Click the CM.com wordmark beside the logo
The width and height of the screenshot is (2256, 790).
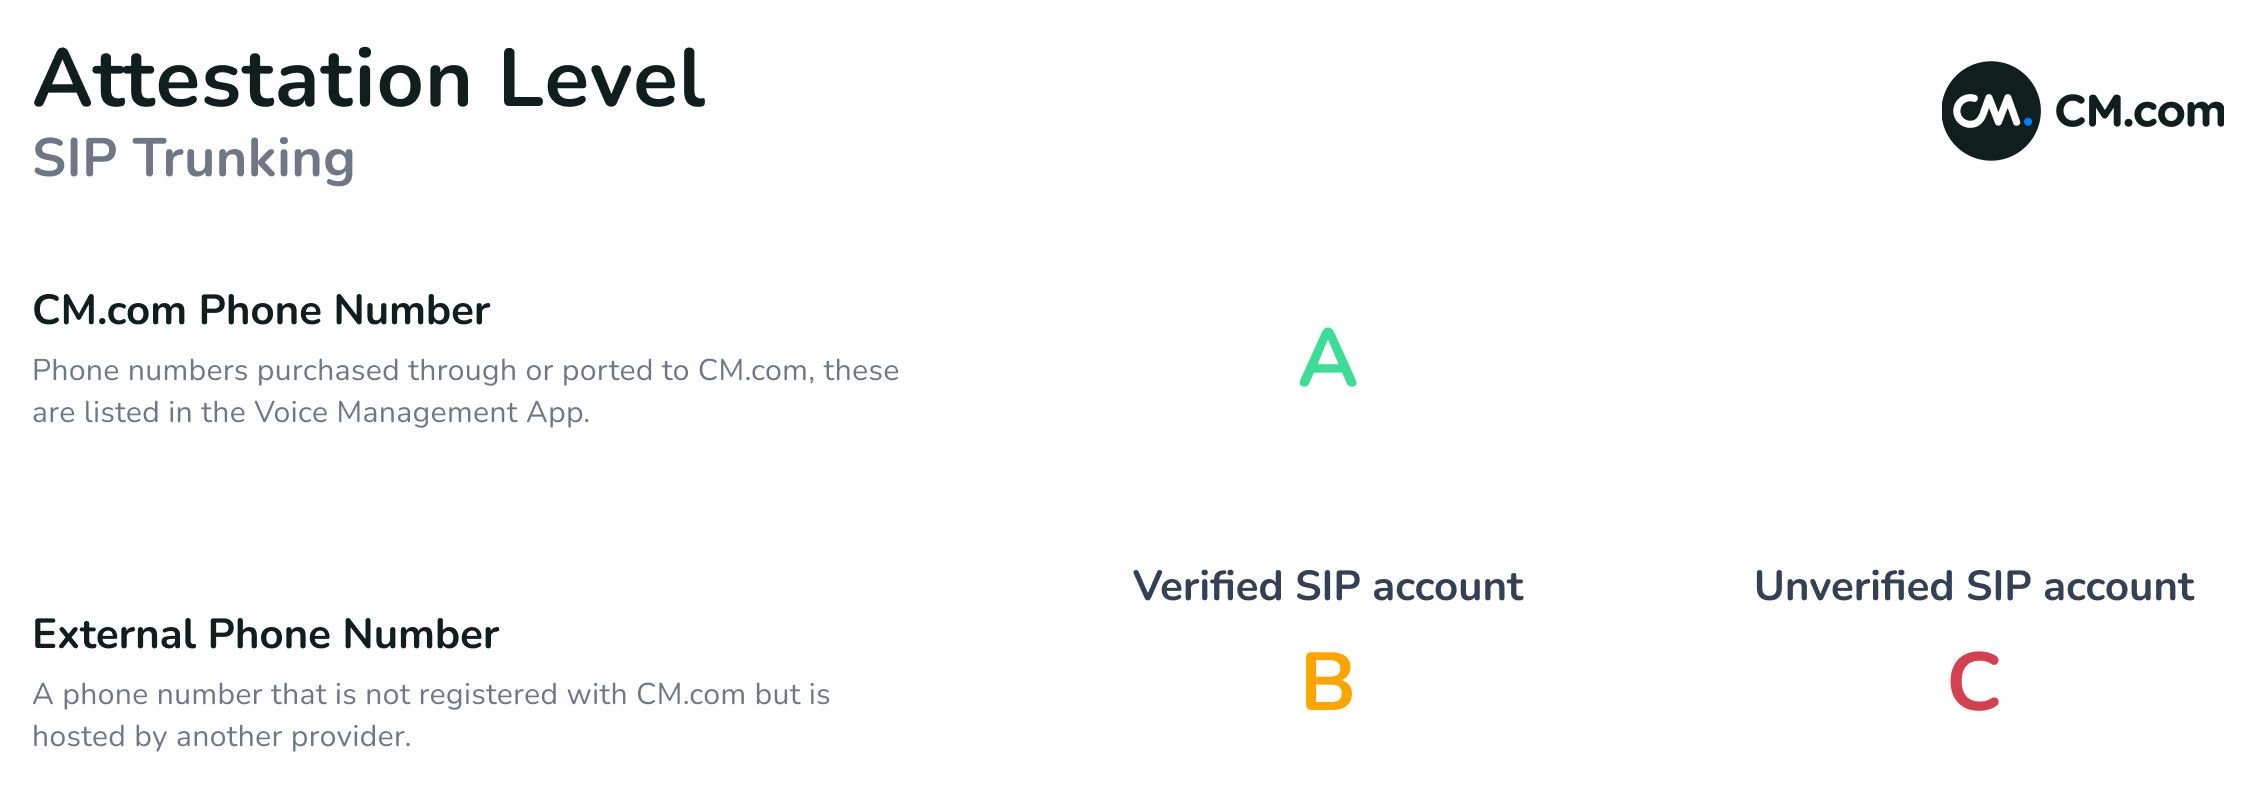tap(2139, 111)
